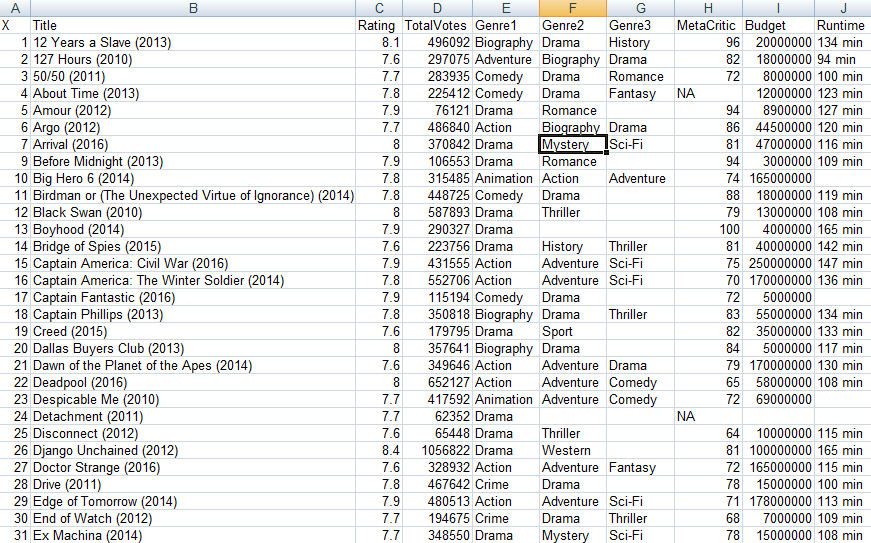Click runtime '94 min' for 127 Hours

pyautogui.click(x=843, y=59)
